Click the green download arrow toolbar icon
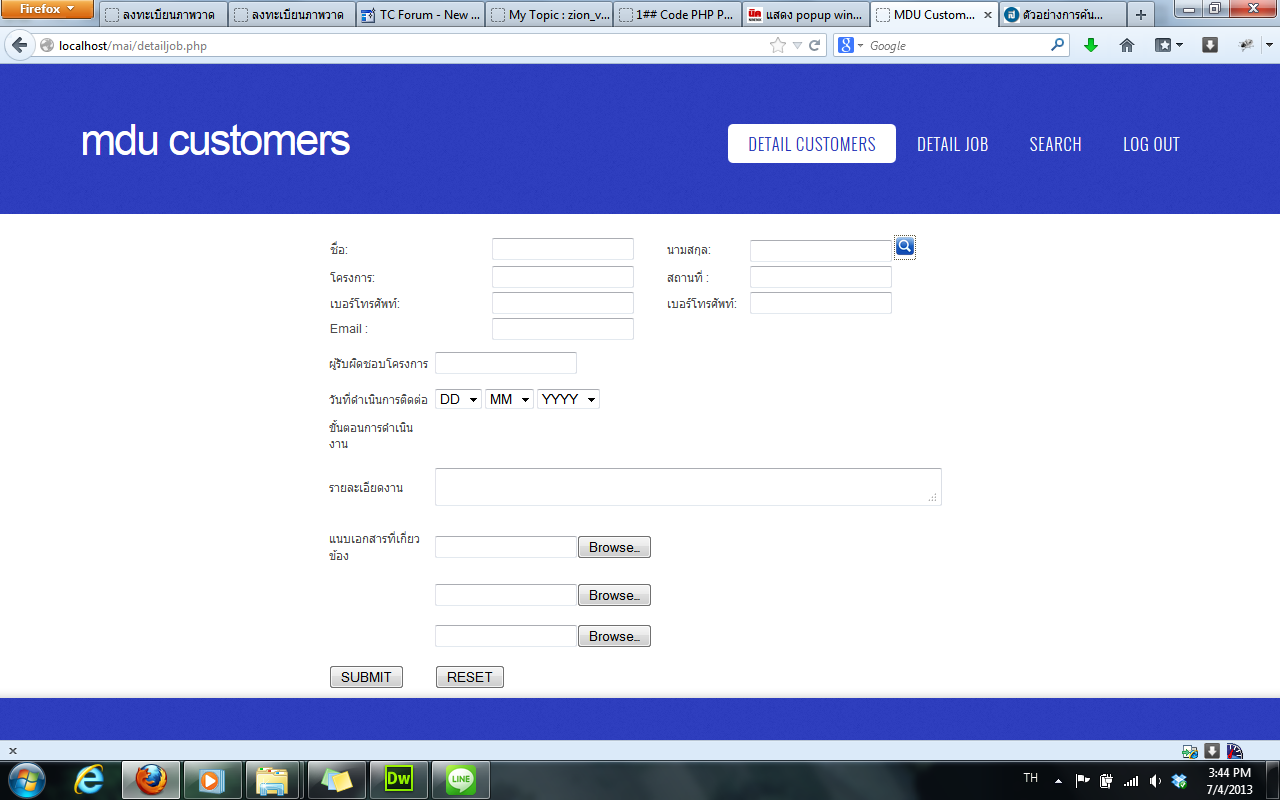 click(1091, 45)
